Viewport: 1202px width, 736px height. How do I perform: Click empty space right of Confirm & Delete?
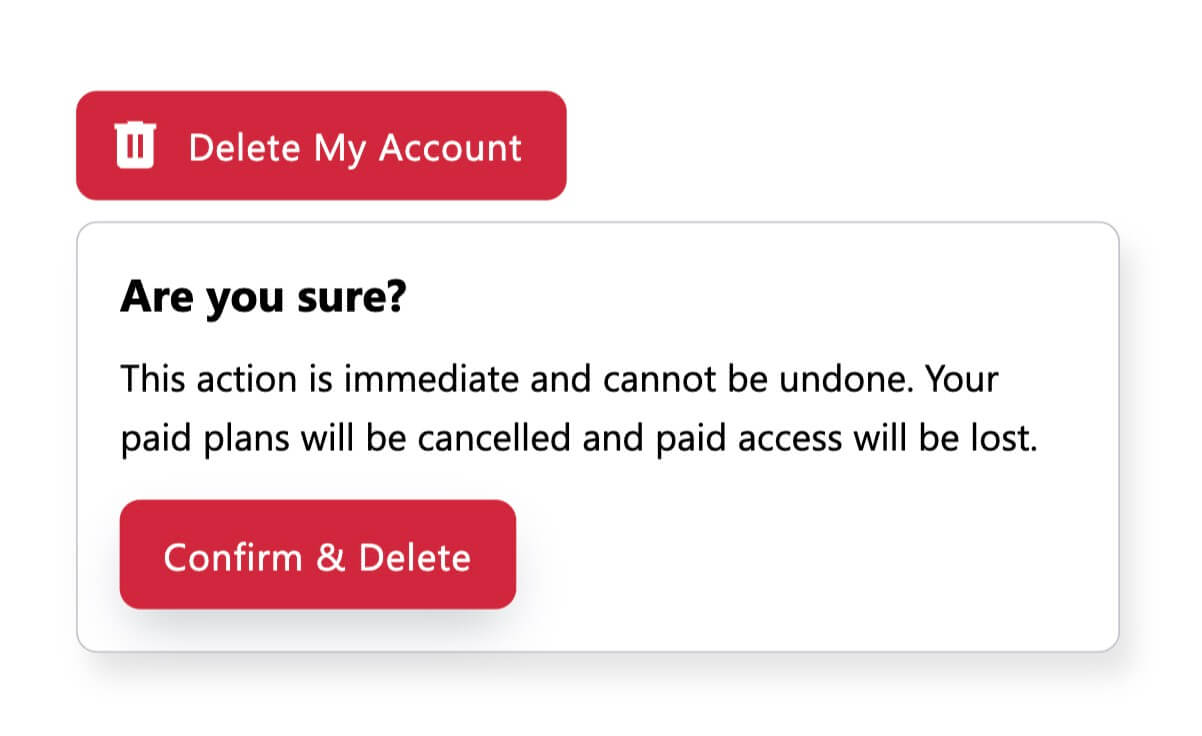point(800,555)
